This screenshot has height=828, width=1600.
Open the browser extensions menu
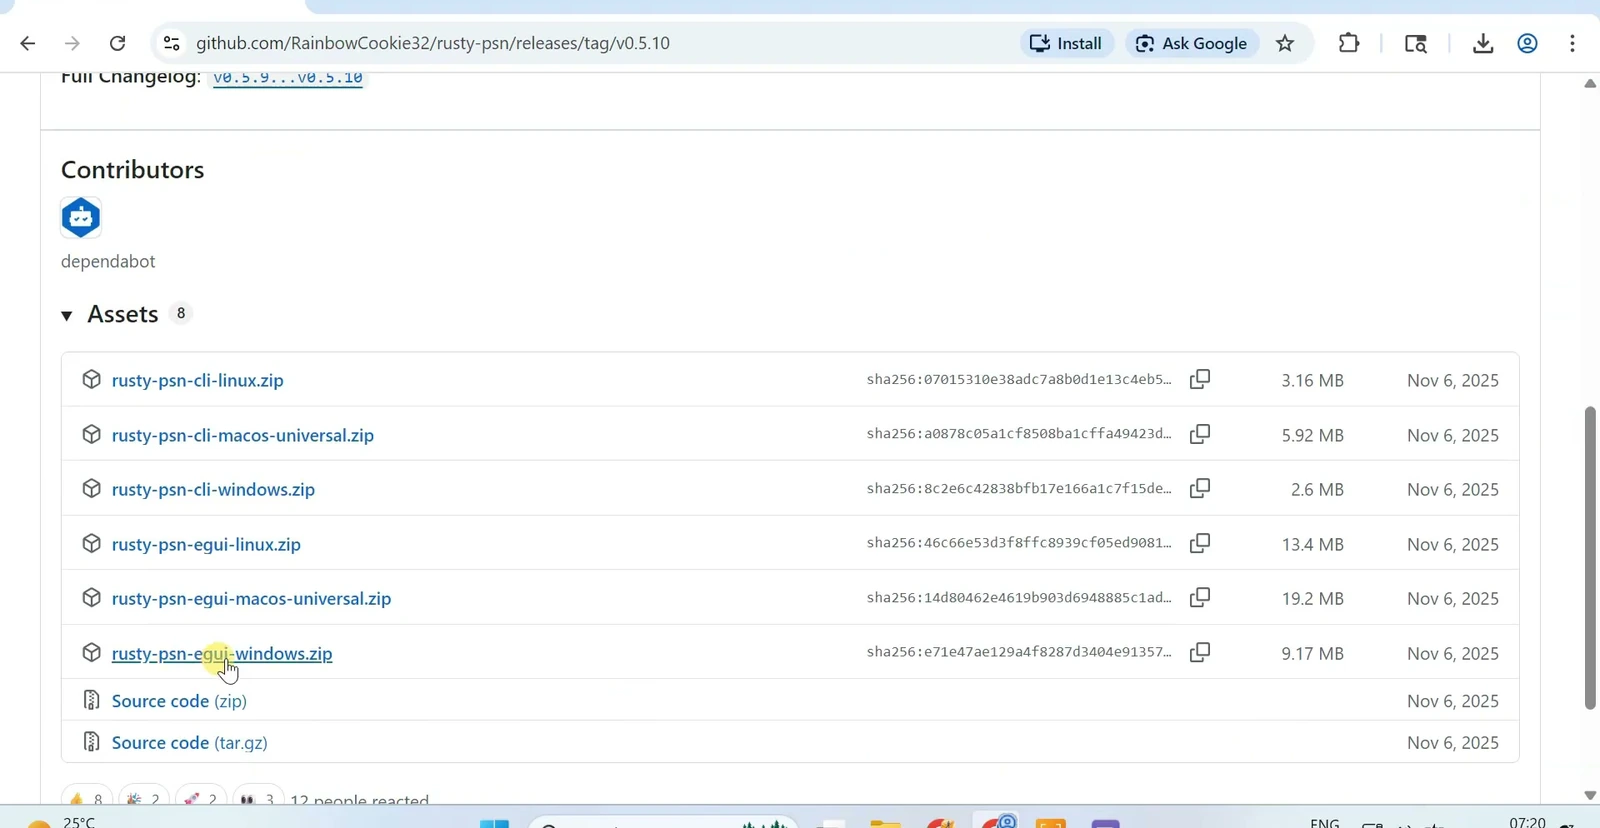(1349, 43)
